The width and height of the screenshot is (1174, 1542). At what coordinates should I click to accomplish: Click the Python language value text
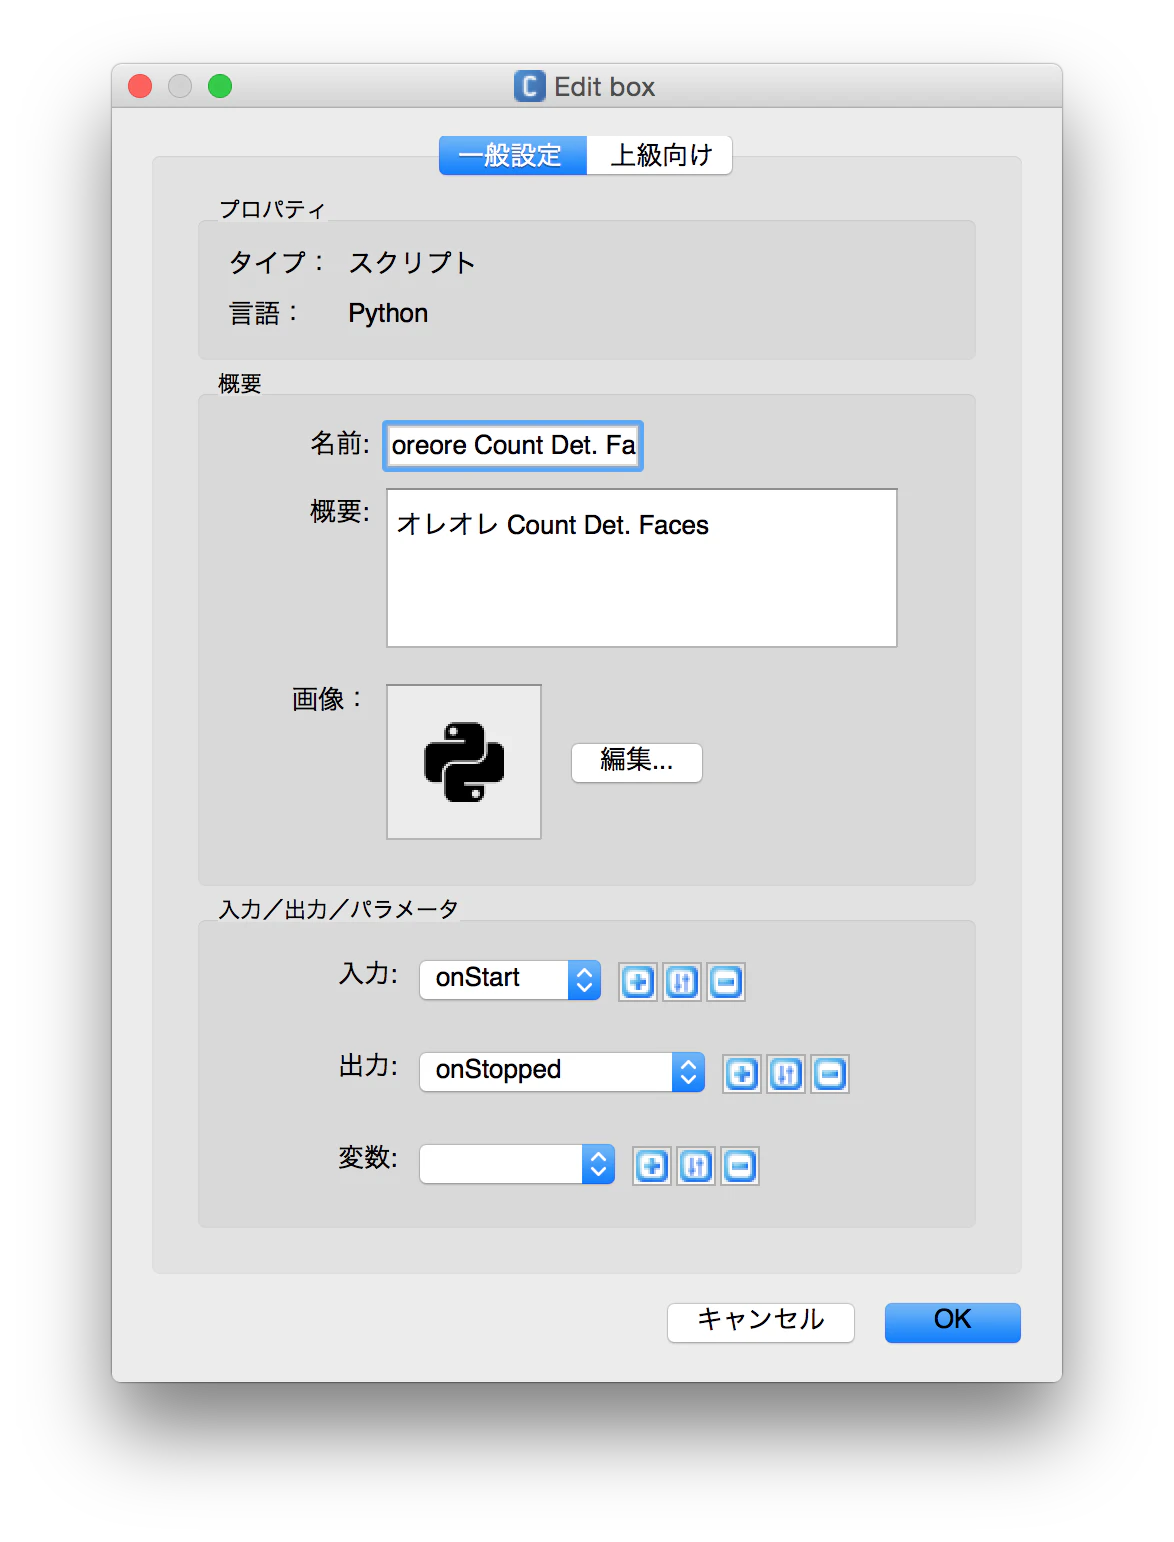pos(388,314)
